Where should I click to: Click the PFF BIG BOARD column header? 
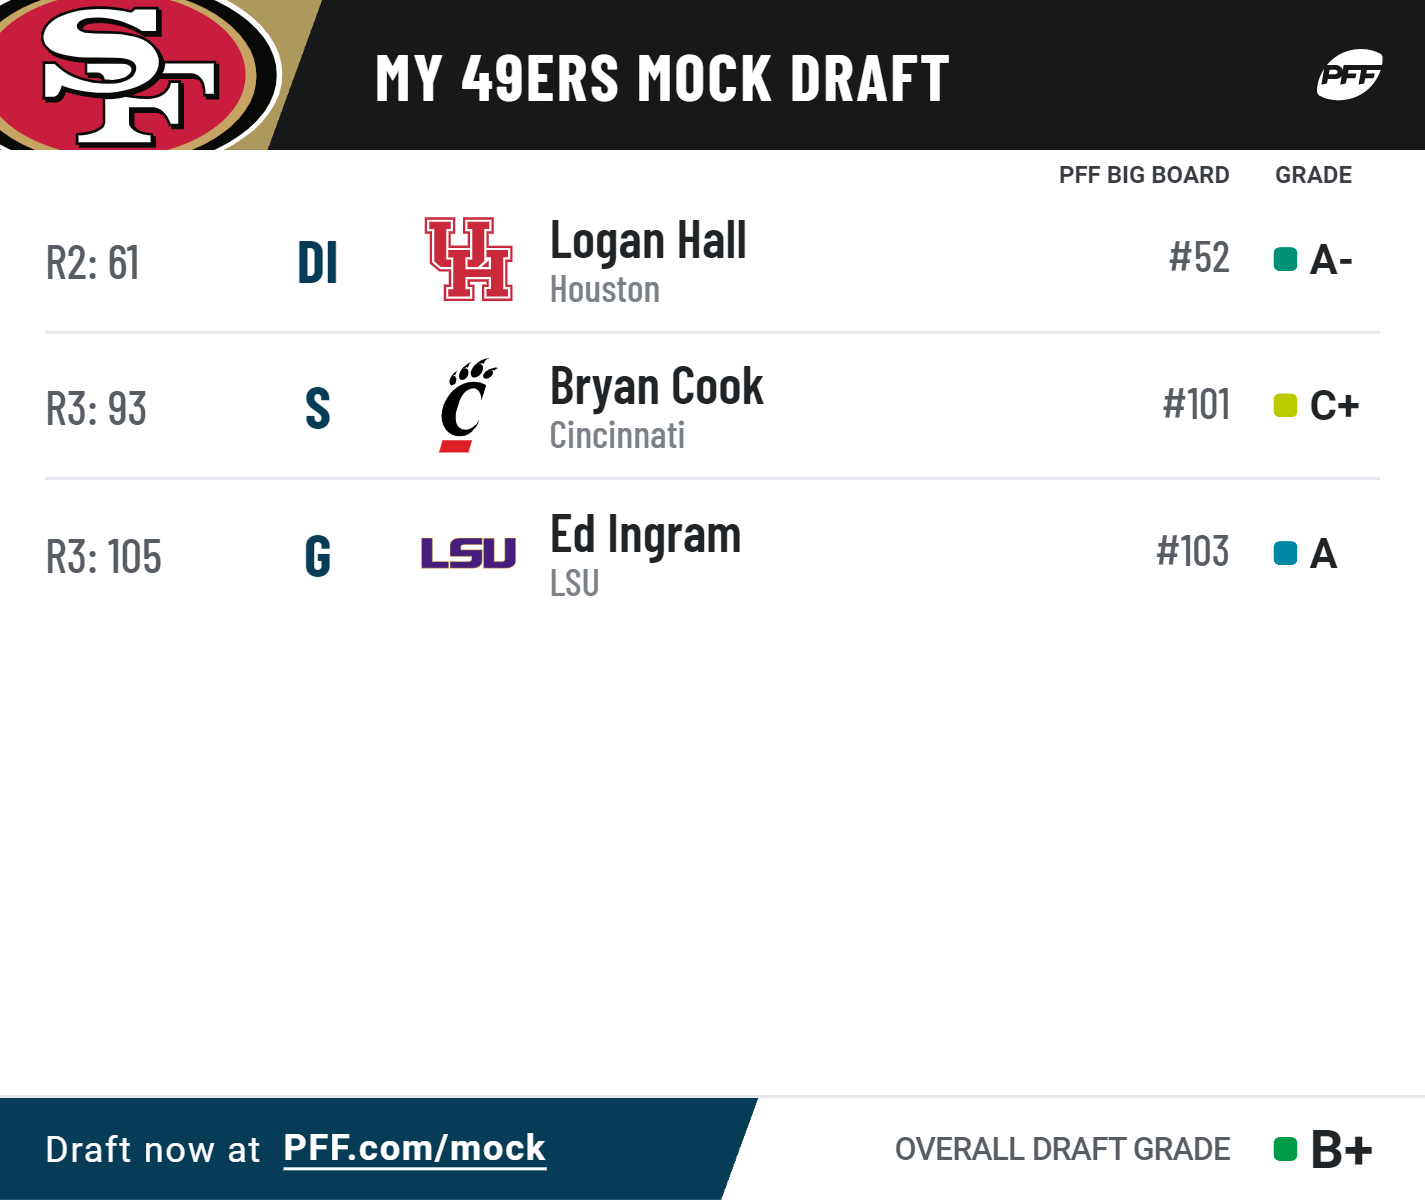1144,175
